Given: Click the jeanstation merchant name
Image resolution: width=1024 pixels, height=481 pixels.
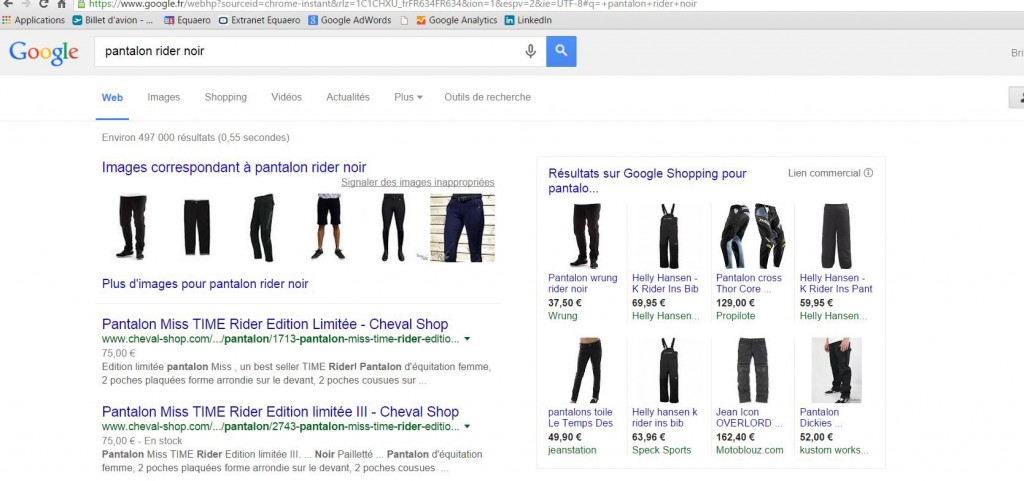Looking at the screenshot, I should (x=572, y=450).
